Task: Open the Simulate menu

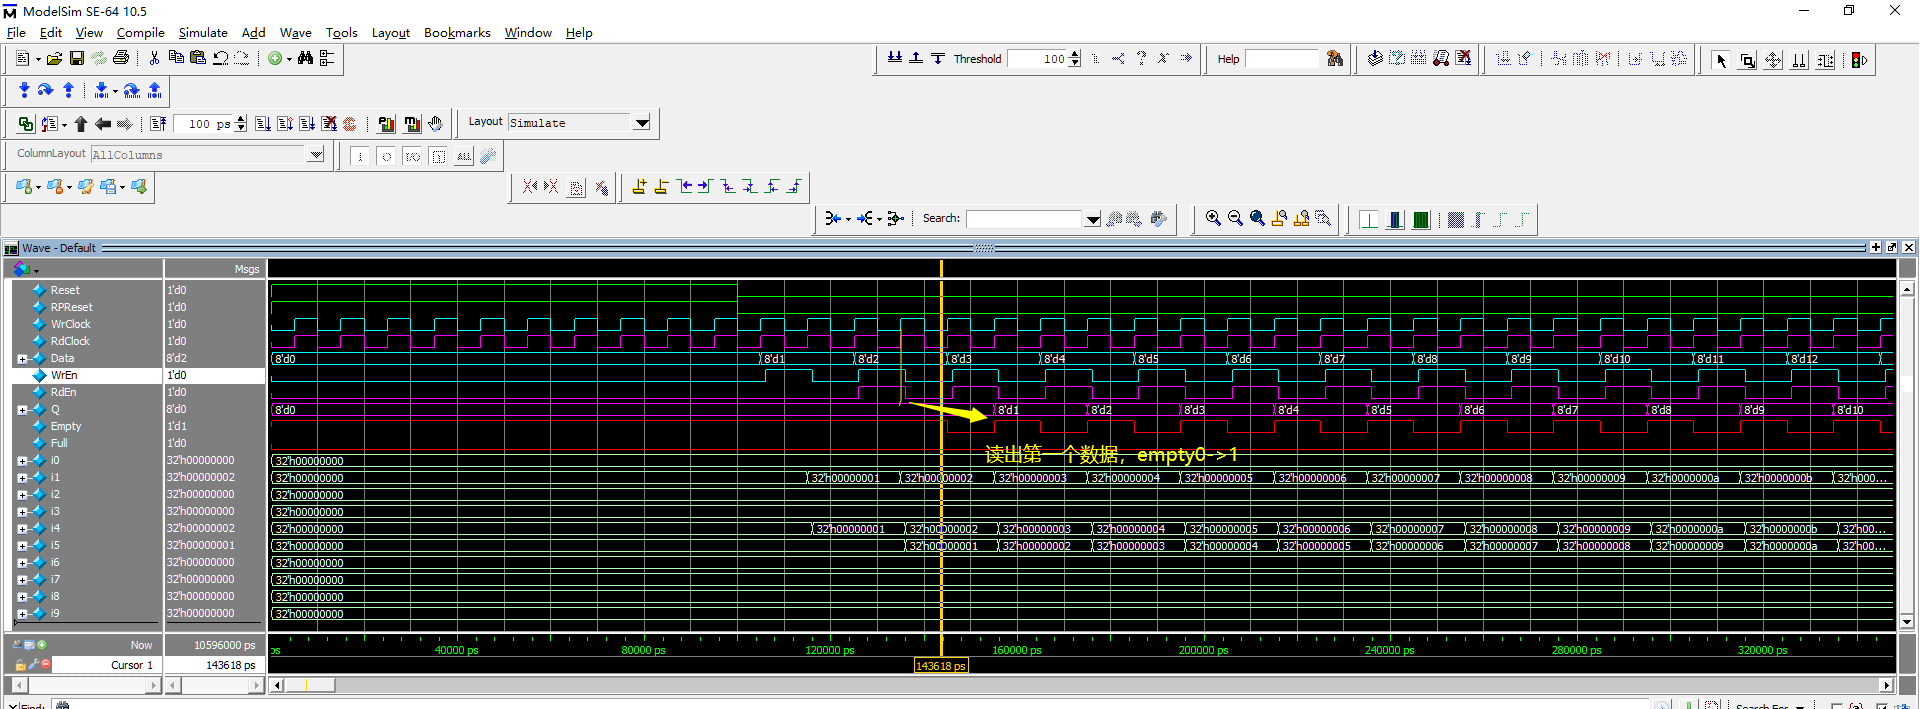Action: 203,33
